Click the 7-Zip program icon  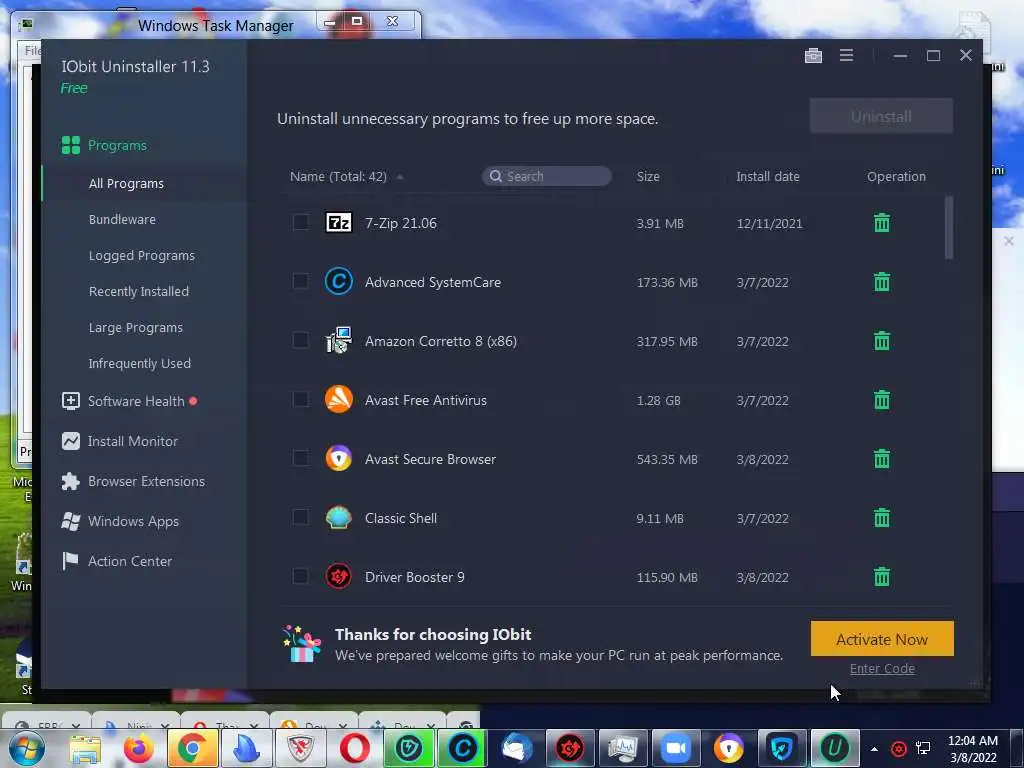coord(338,223)
